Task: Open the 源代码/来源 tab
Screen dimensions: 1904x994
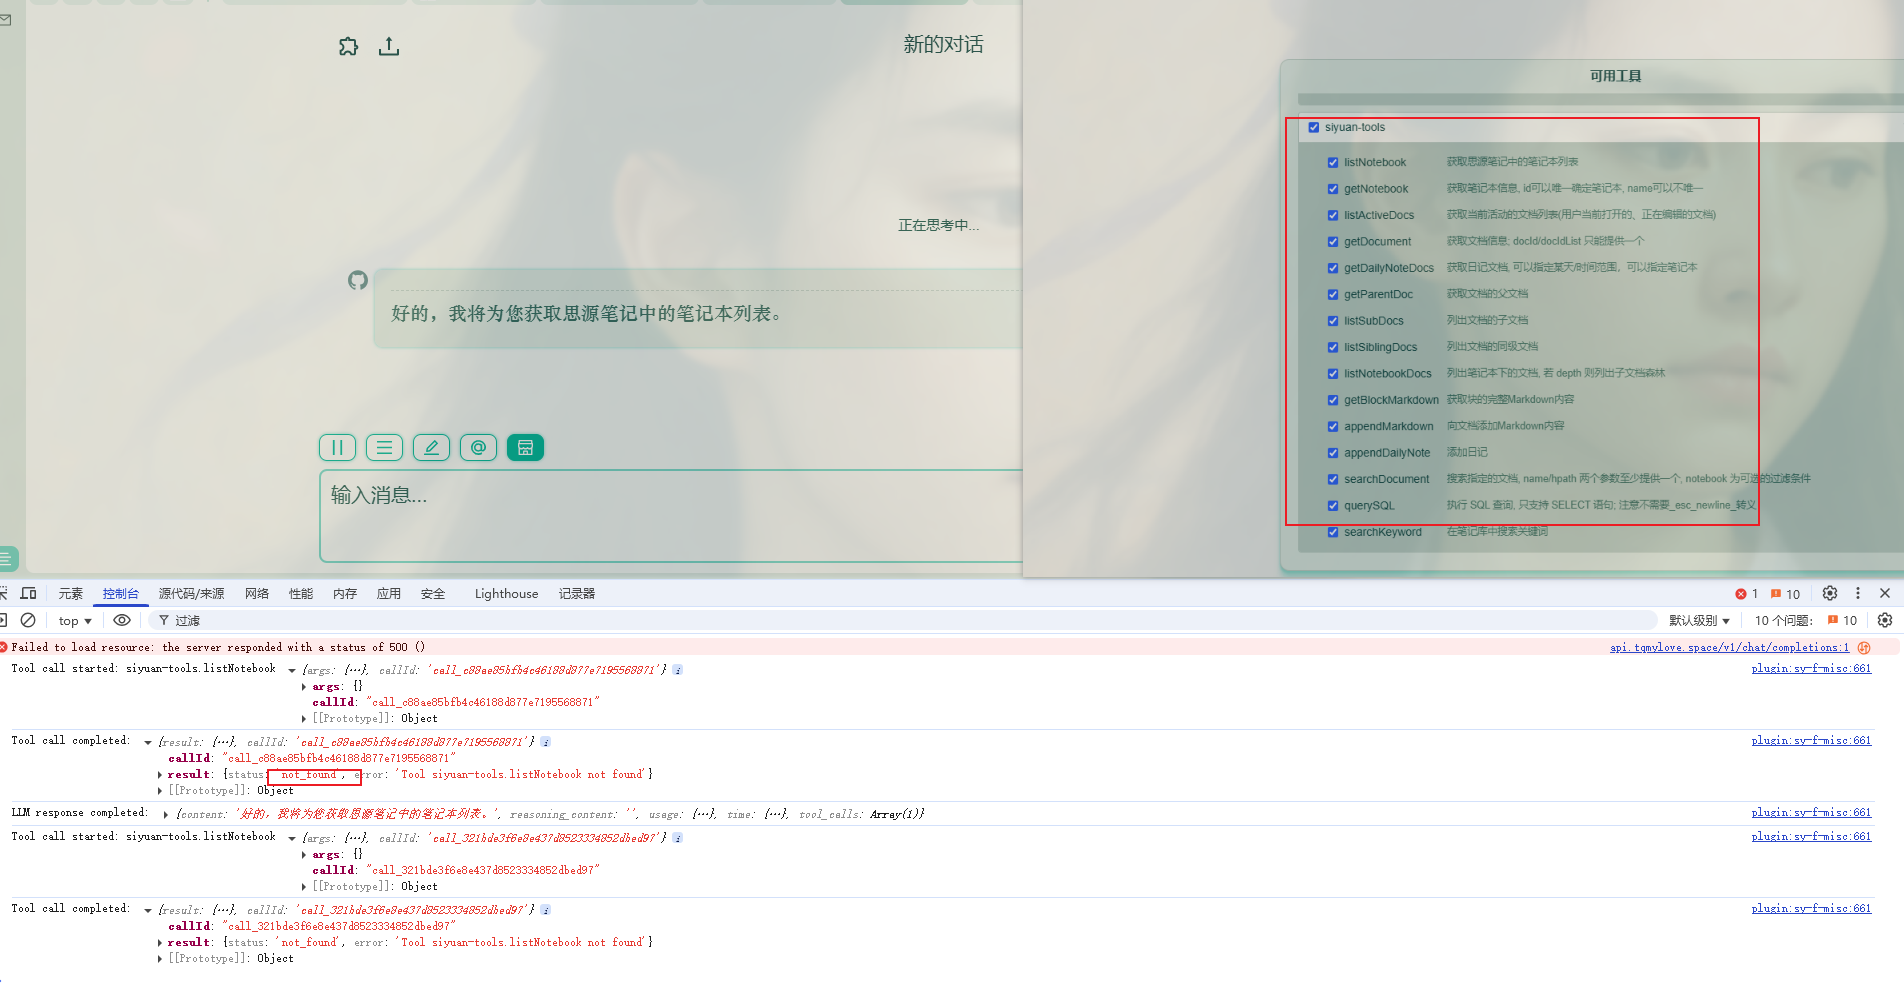Action: pyautogui.click(x=192, y=594)
